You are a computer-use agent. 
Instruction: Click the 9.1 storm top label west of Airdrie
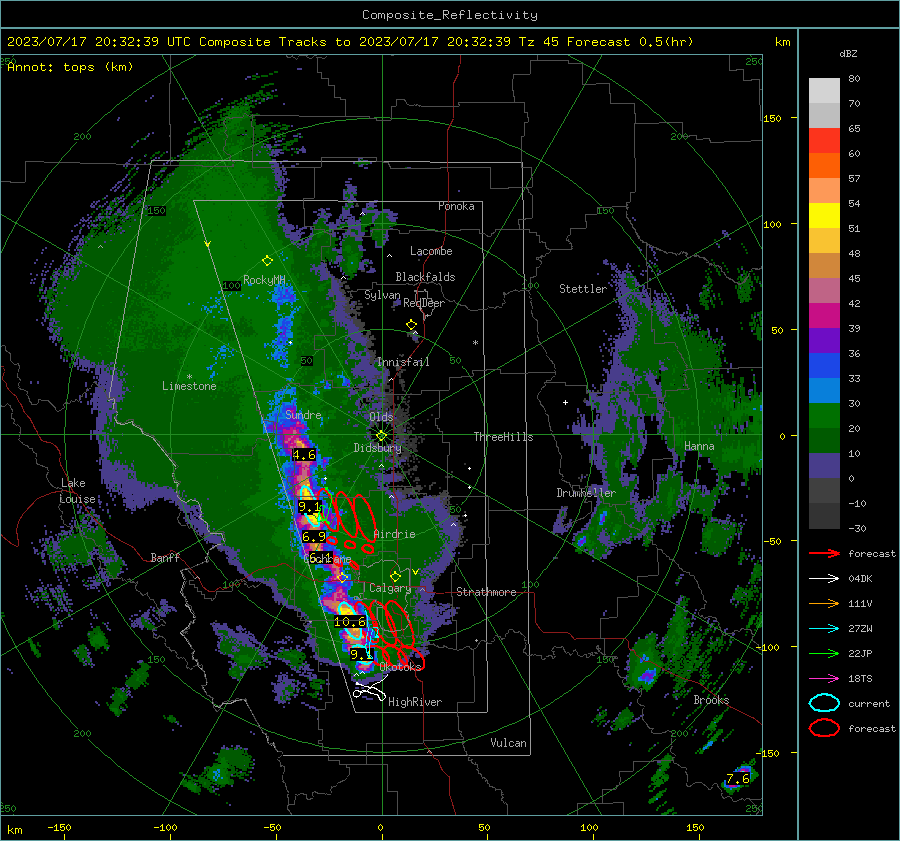[x=309, y=507]
